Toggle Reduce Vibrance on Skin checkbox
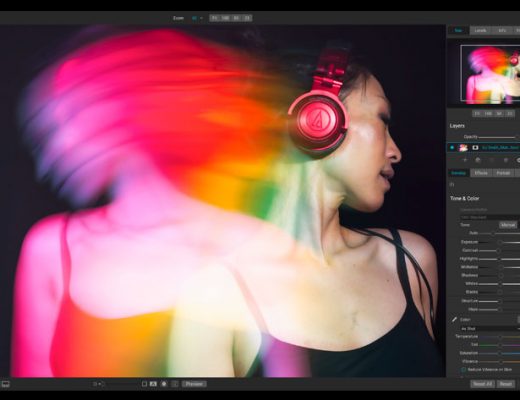 tap(464, 370)
